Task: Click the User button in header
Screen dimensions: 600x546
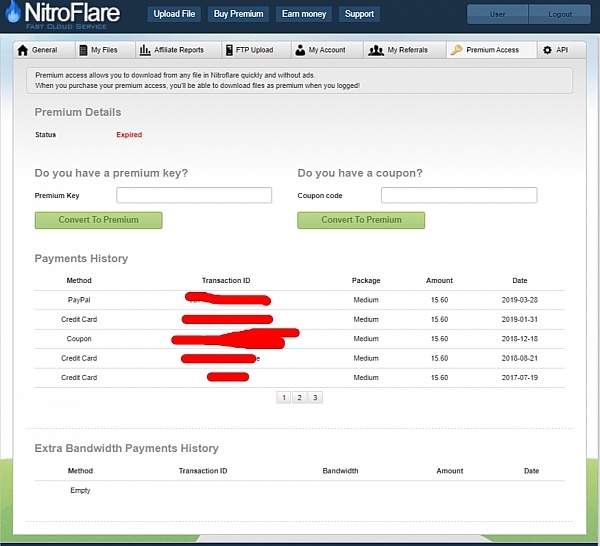Action: click(x=497, y=14)
